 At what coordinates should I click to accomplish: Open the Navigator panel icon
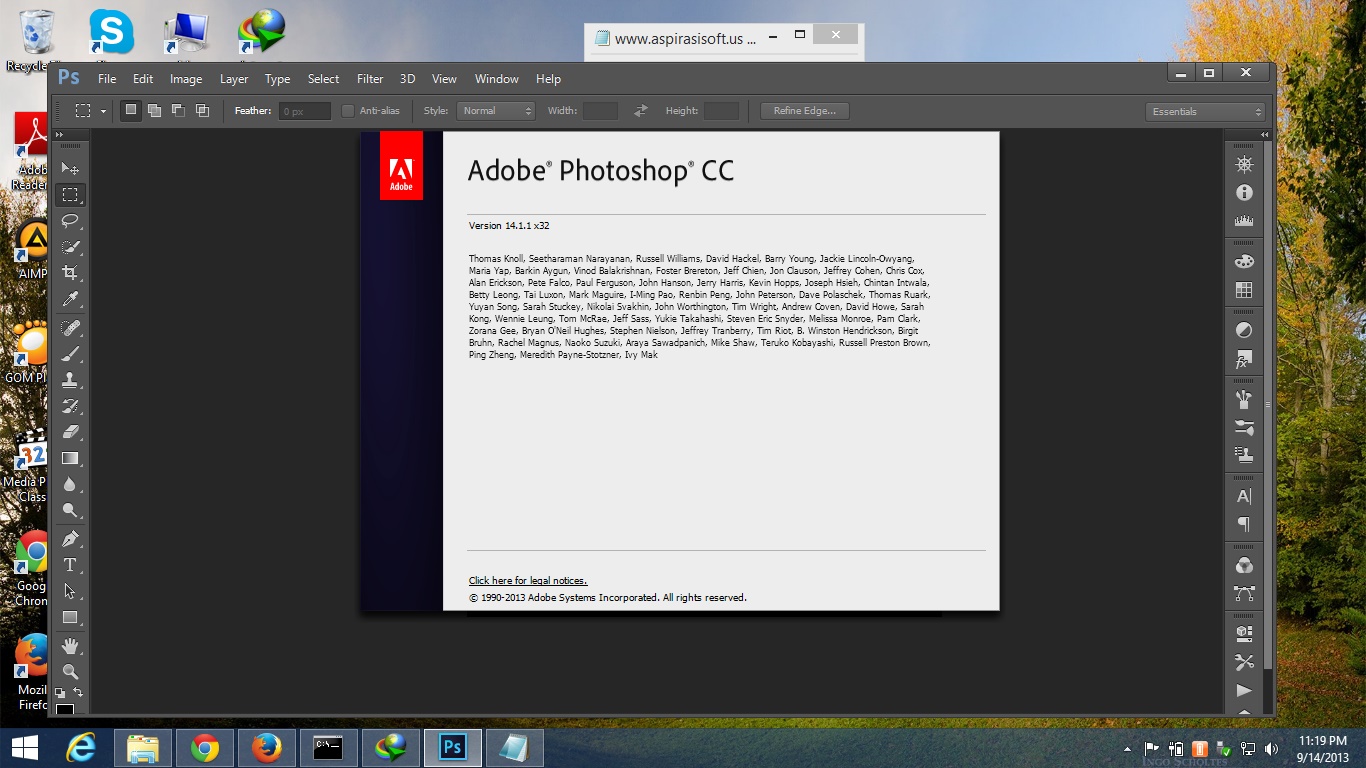pos(1244,165)
